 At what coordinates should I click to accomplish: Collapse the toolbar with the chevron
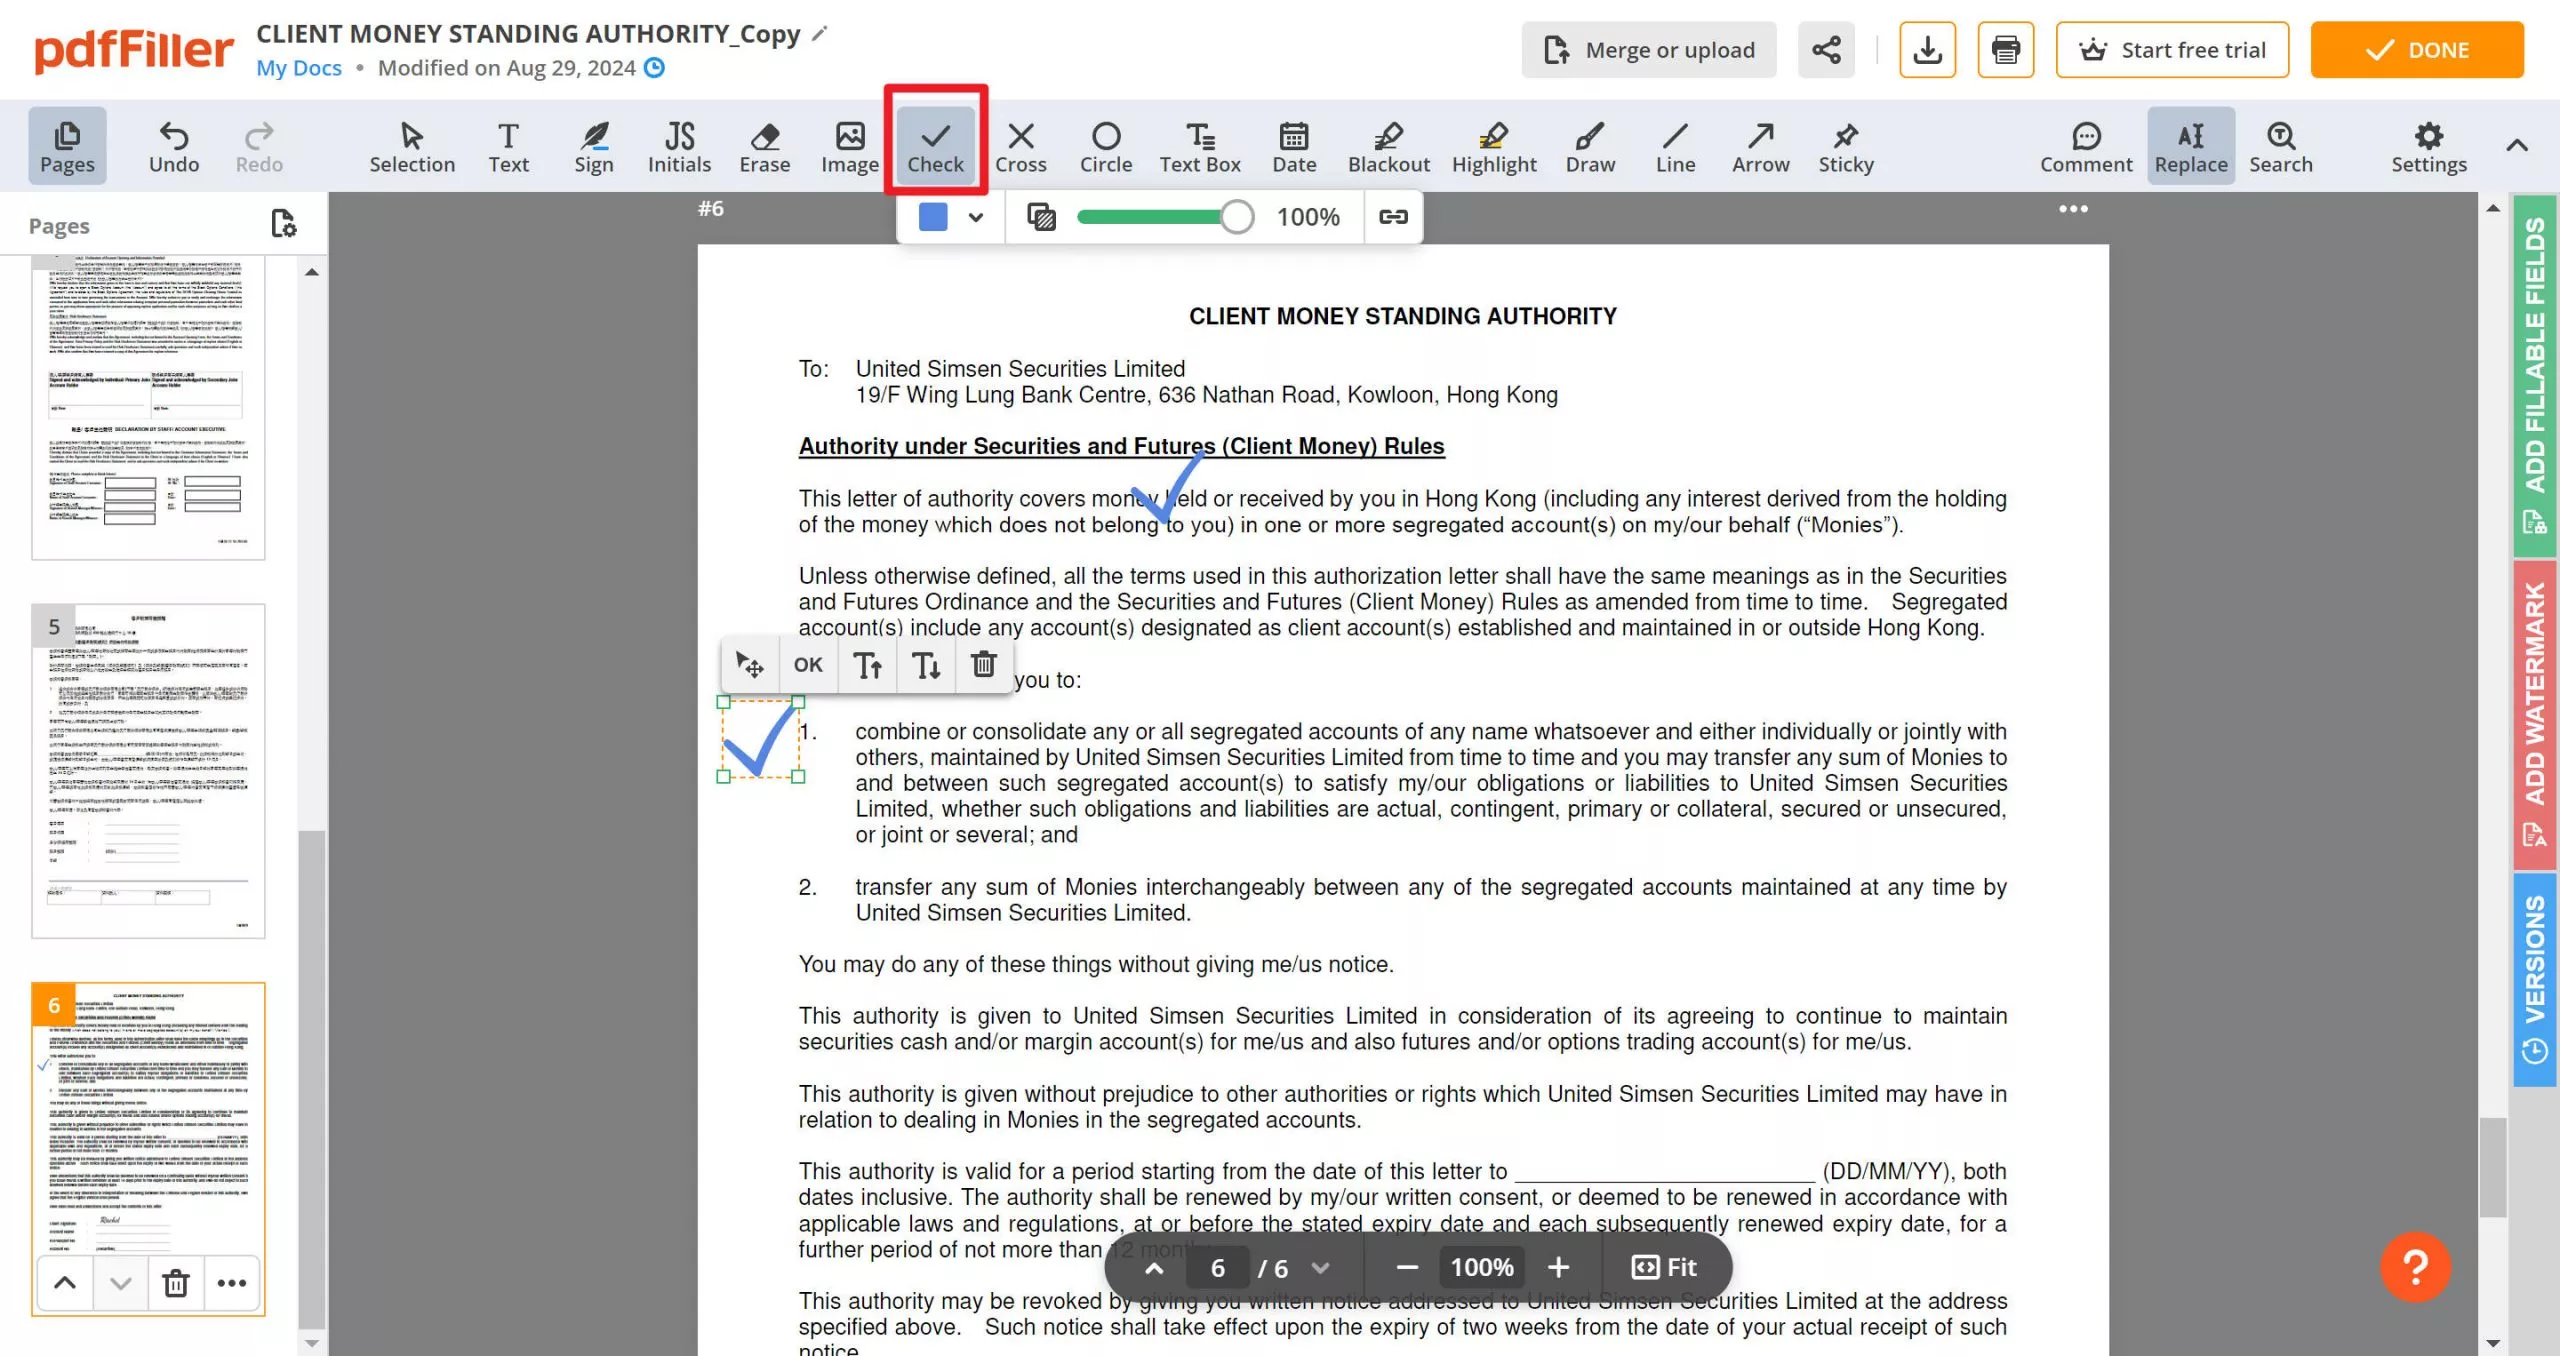(2518, 145)
